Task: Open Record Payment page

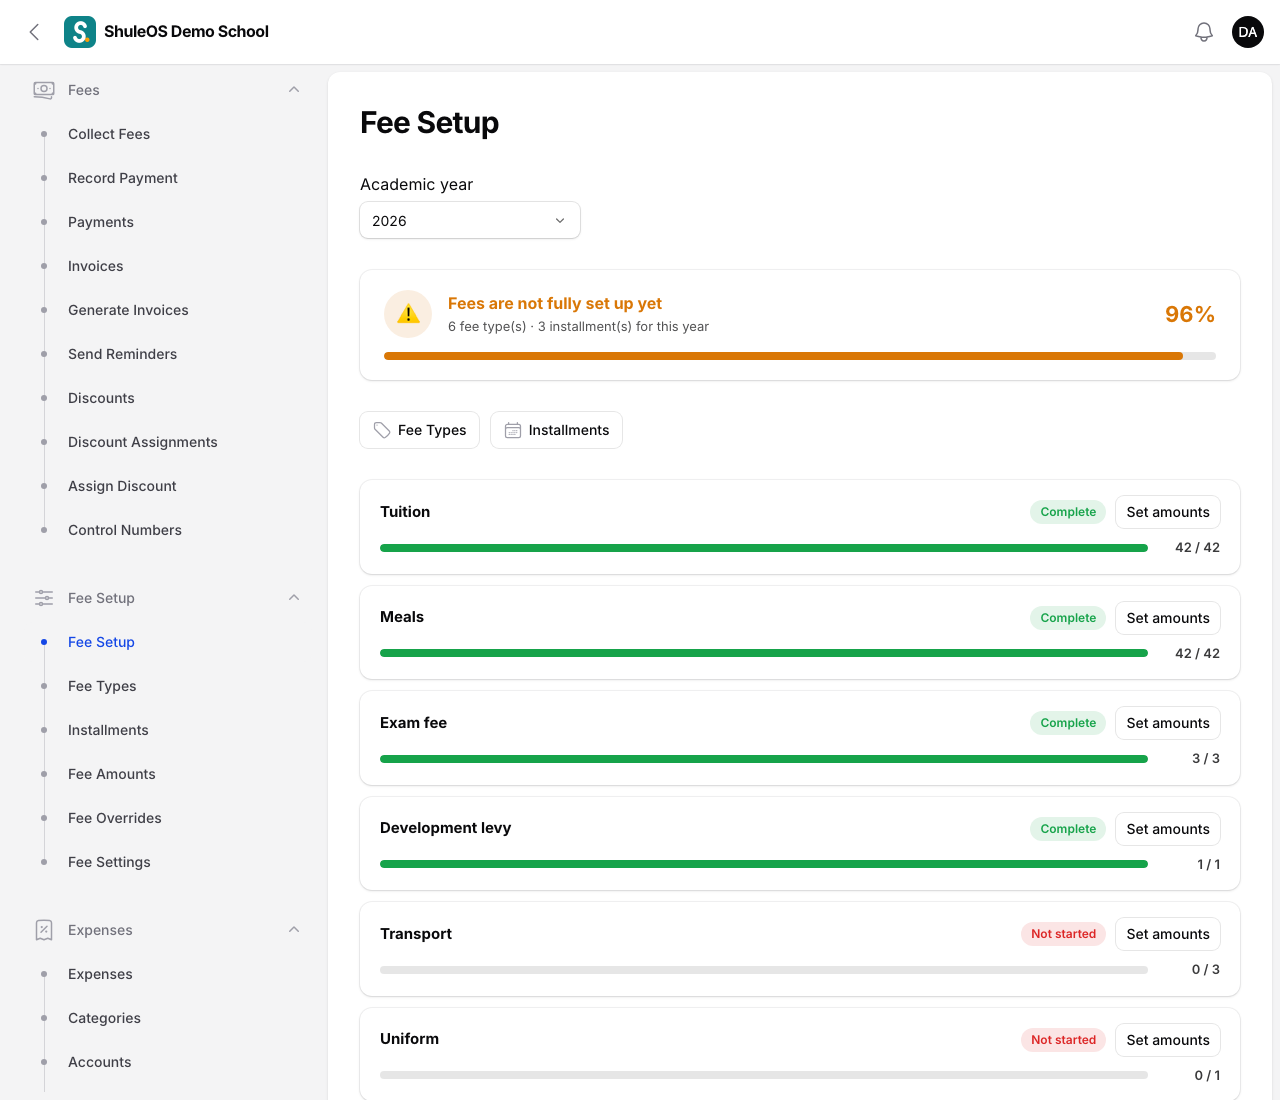Action: pyautogui.click(x=123, y=178)
